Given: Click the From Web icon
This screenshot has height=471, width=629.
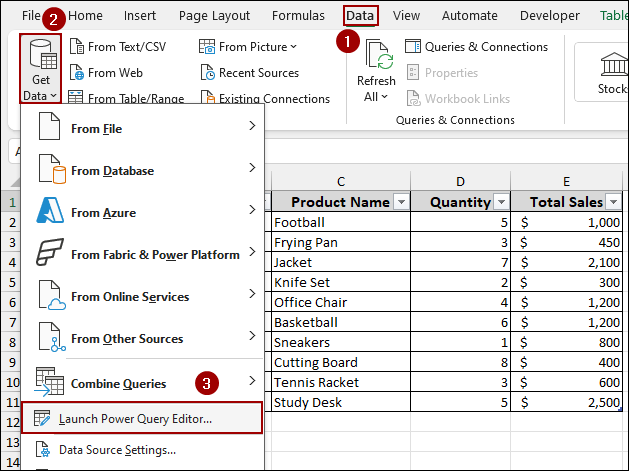Looking at the screenshot, I should 77,73.
